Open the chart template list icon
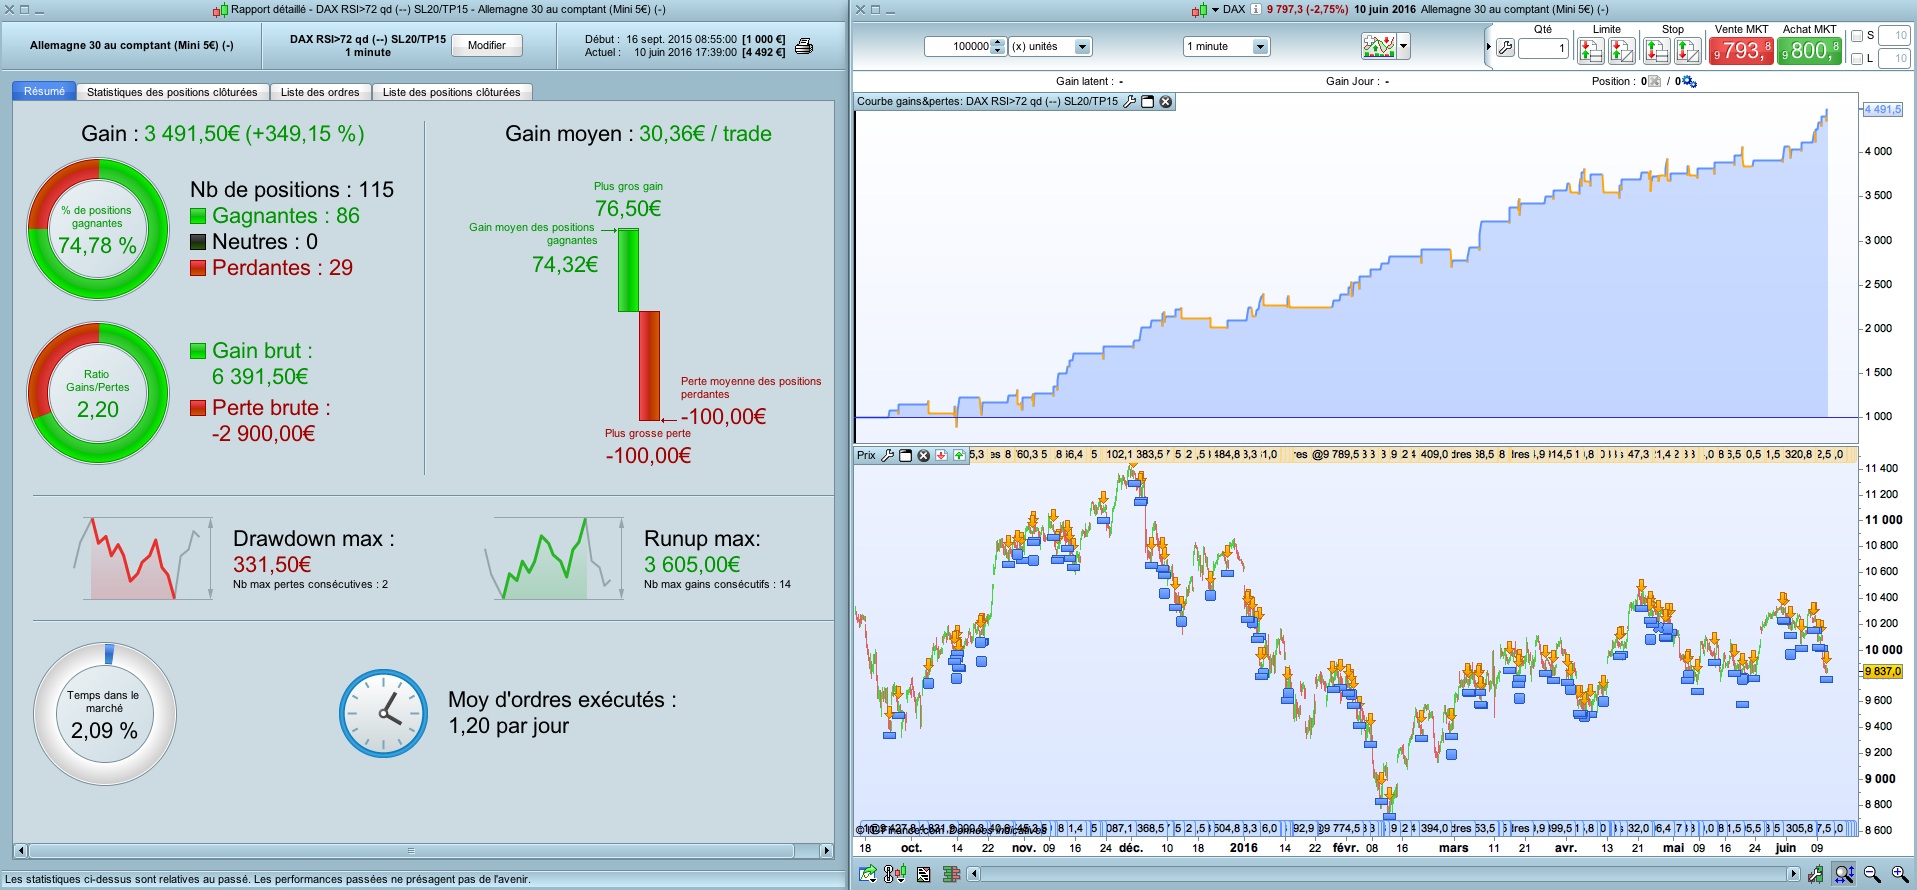Screen dimensions: 1917x890 (x=924, y=874)
